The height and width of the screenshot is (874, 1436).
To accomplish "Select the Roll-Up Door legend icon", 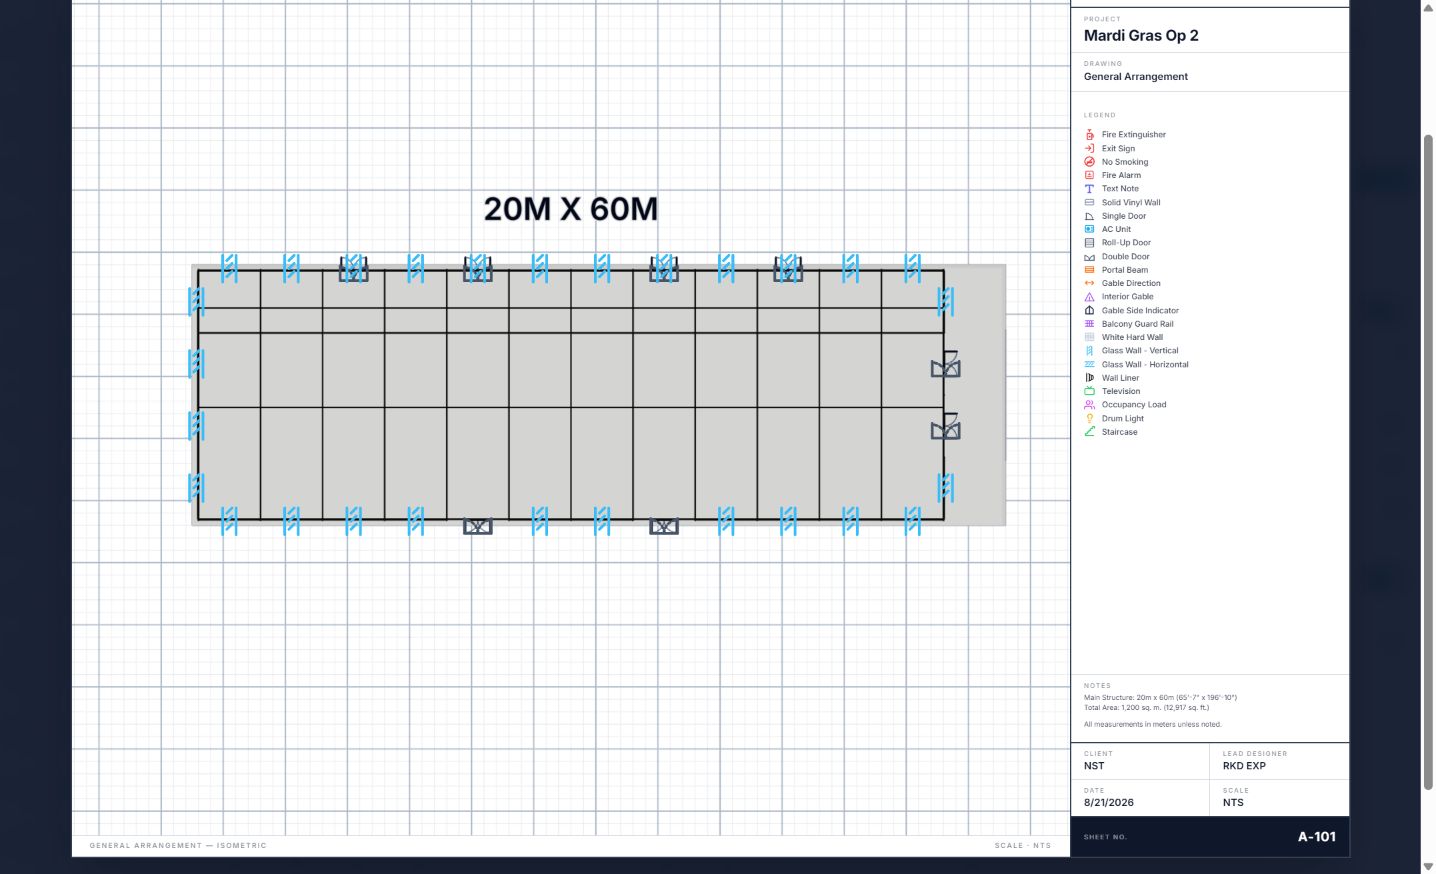I will point(1089,242).
